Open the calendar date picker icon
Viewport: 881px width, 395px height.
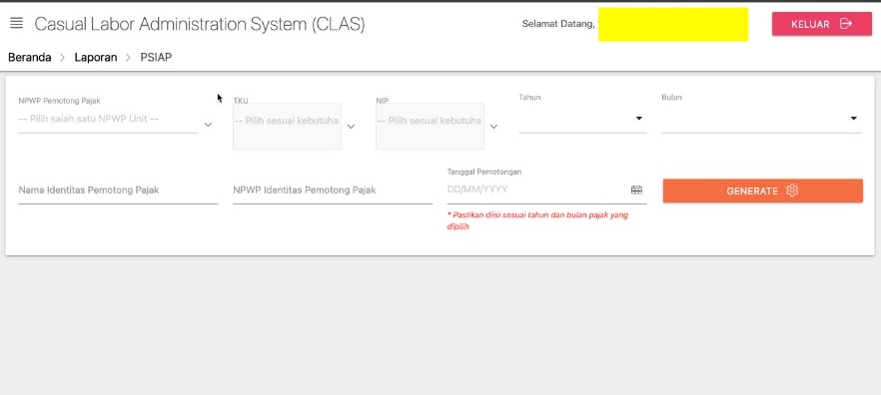pyautogui.click(x=636, y=190)
